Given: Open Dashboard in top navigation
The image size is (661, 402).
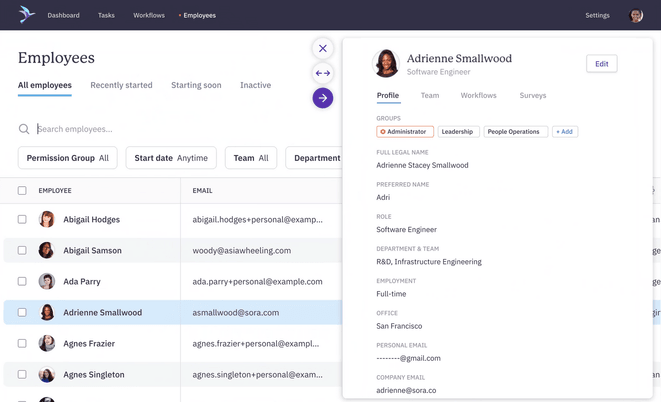Looking at the screenshot, I should (x=63, y=15).
